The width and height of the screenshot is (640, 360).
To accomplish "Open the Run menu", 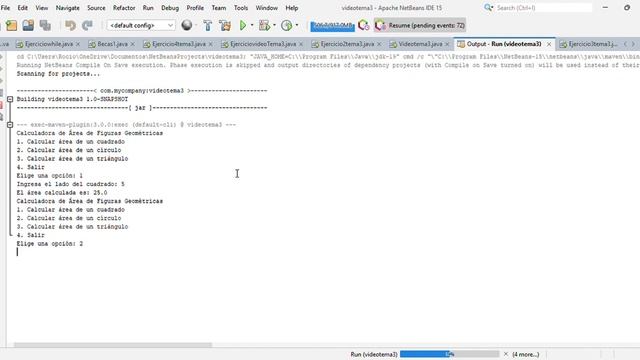I will [148, 8].
